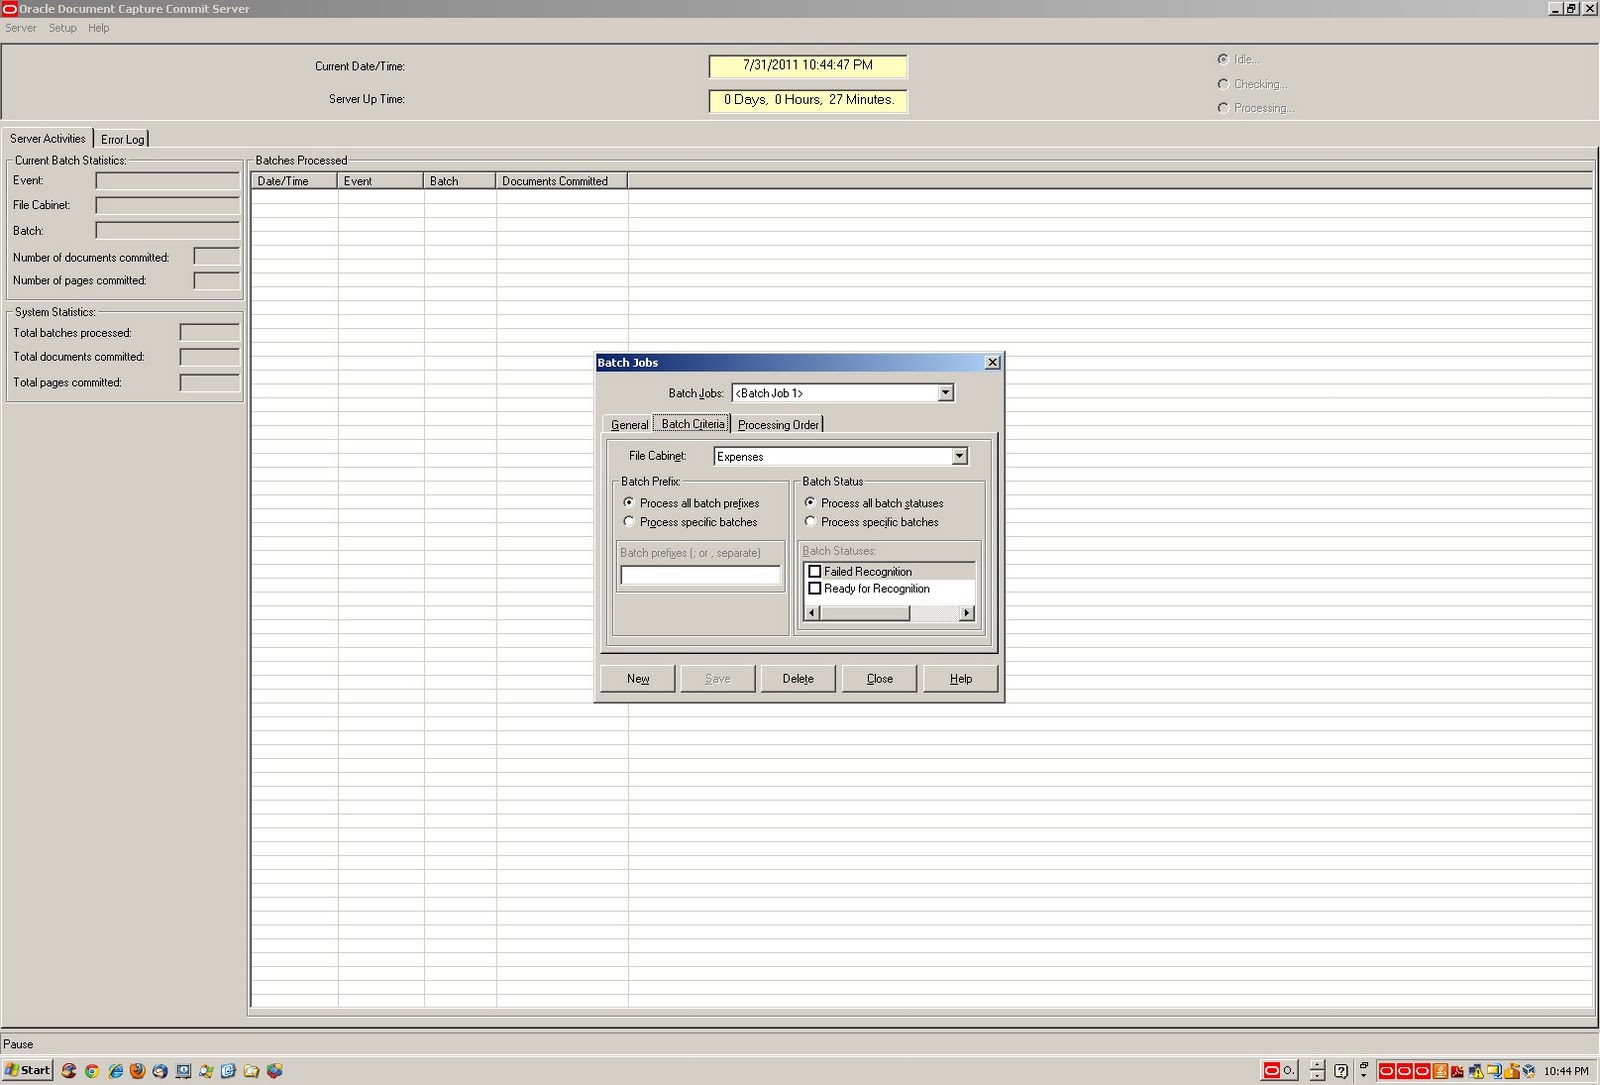
Task: Click the Java icon in the system tray
Action: click(1441, 1071)
